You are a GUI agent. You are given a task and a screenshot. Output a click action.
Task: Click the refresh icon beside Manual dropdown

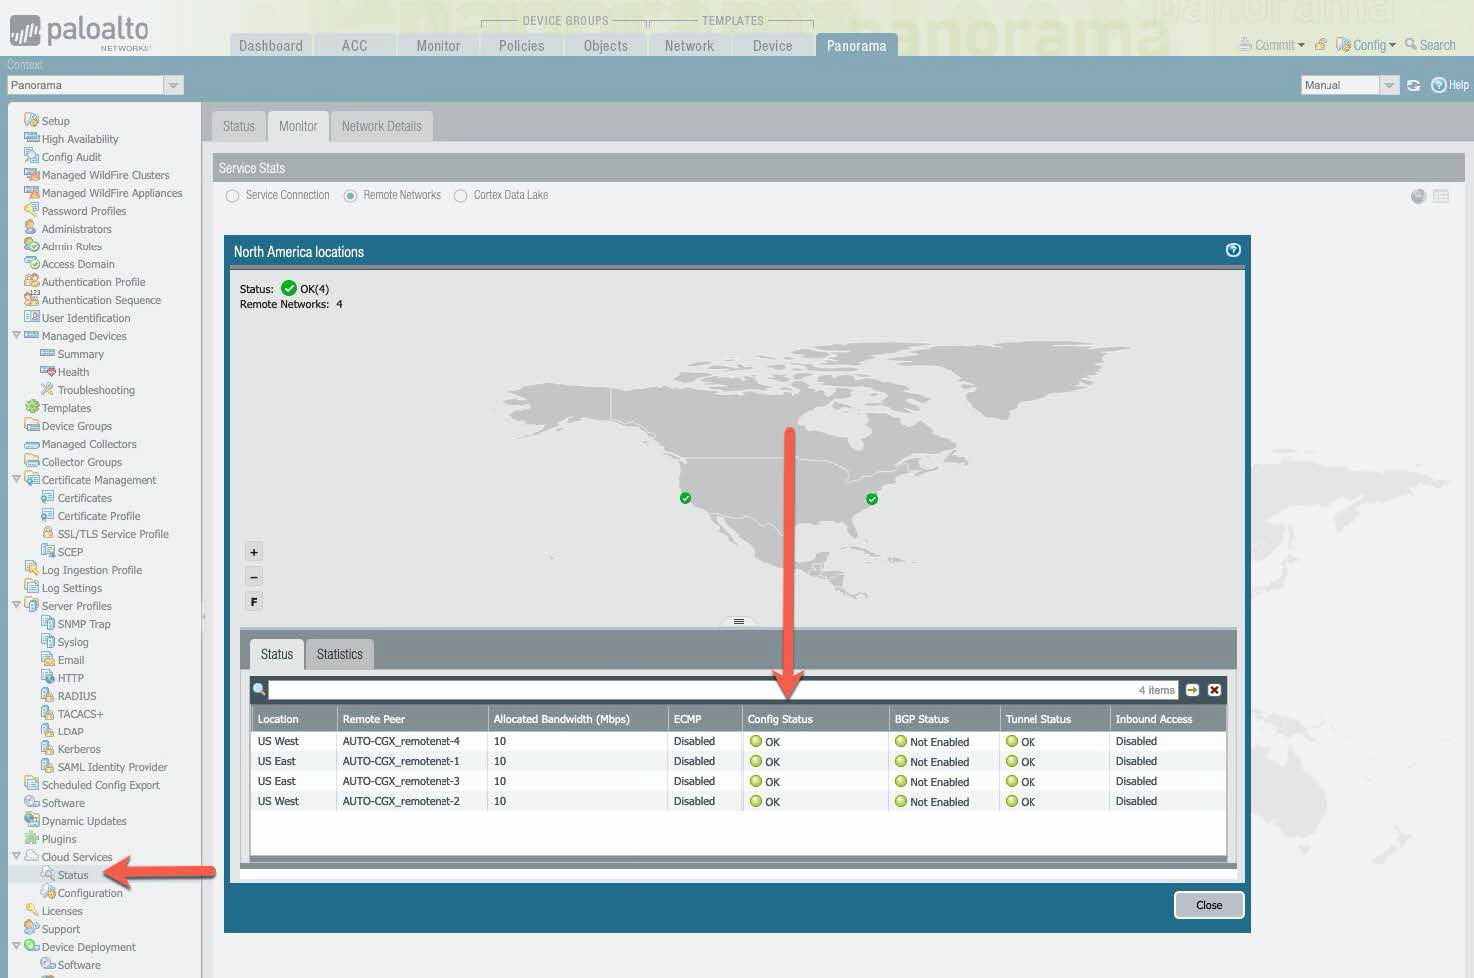pyautogui.click(x=1413, y=86)
